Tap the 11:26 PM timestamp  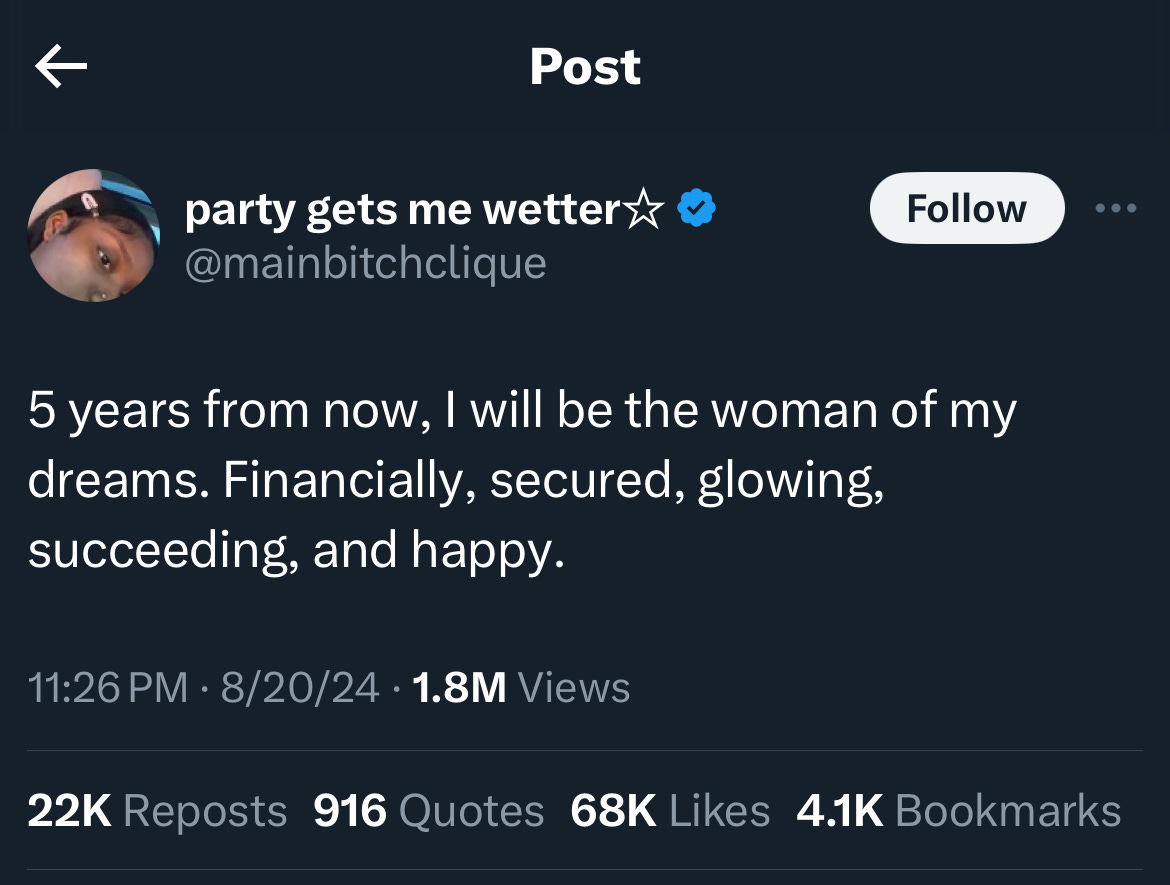click(x=108, y=687)
